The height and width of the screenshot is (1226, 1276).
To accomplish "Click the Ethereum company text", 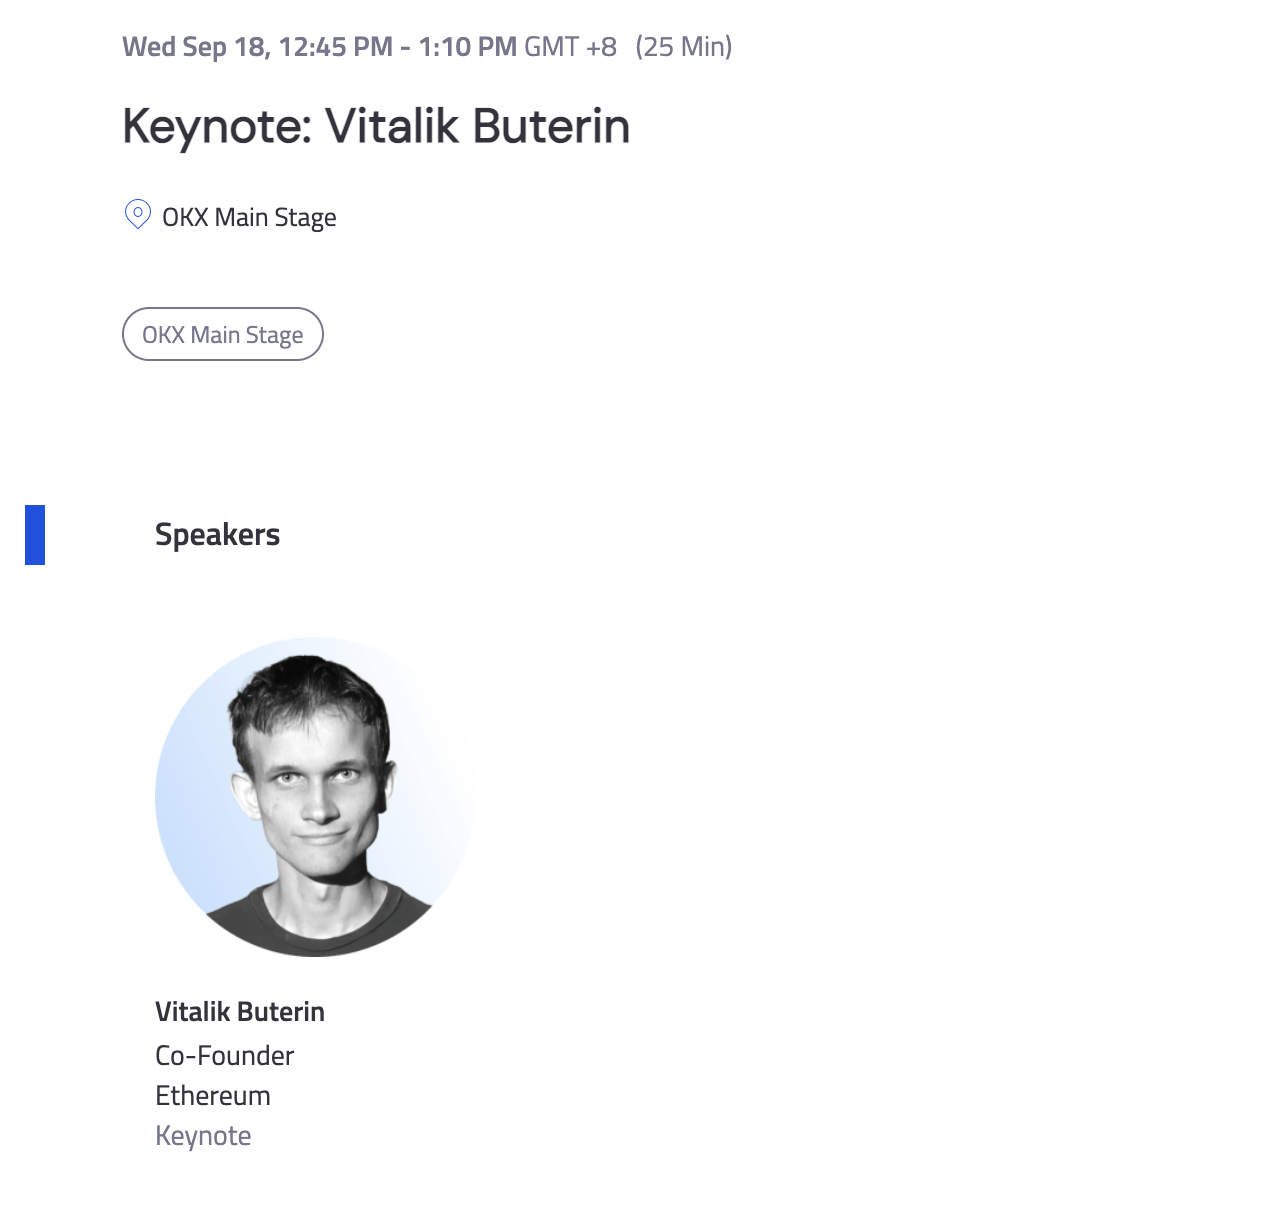I will 213,1096.
